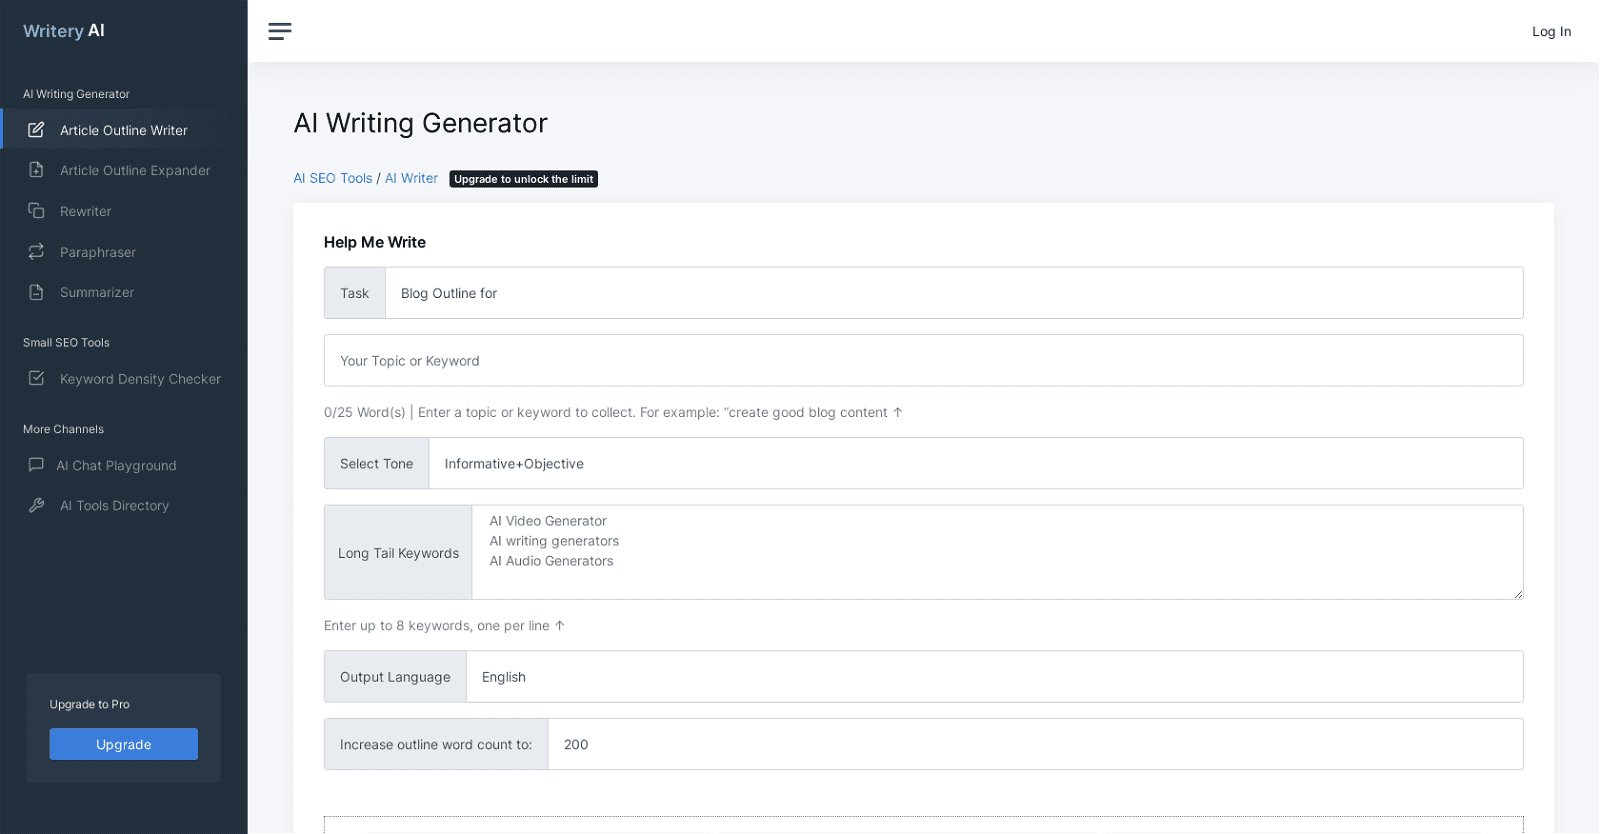Click the Rewriter copy icon
This screenshot has height=834, width=1600.
36,211
